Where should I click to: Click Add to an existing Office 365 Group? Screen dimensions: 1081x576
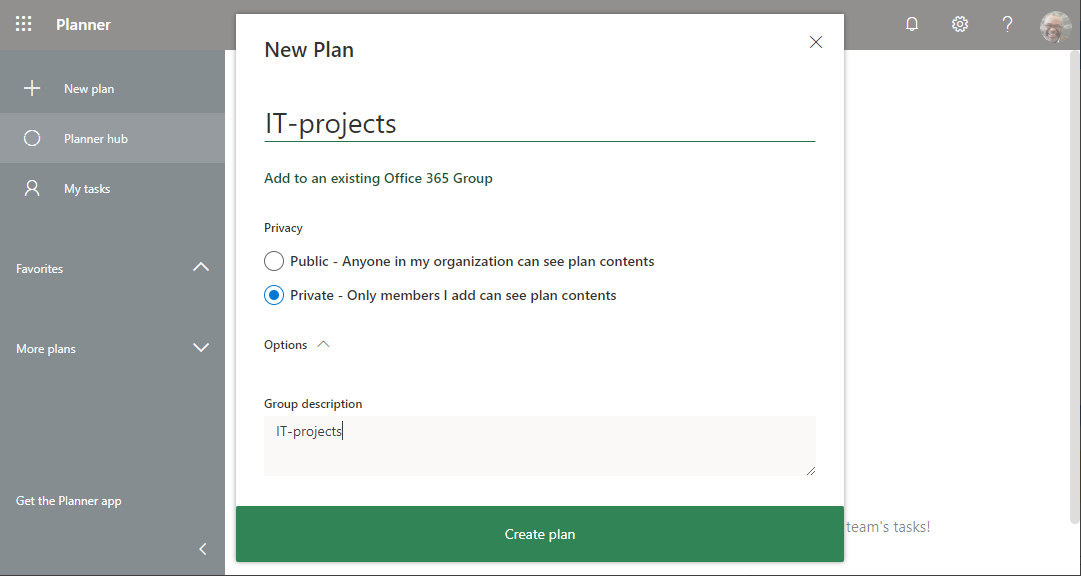pyautogui.click(x=378, y=178)
